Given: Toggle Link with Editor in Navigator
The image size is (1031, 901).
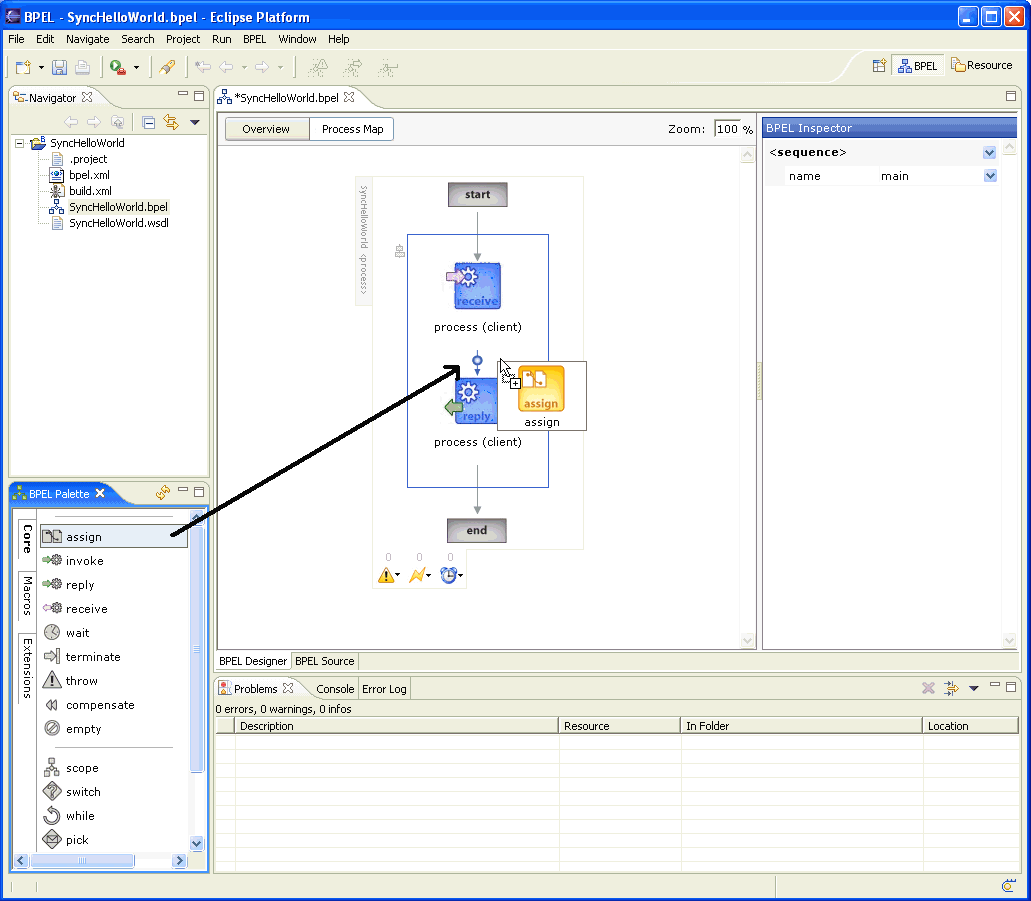Looking at the screenshot, I should pos(171,122).
